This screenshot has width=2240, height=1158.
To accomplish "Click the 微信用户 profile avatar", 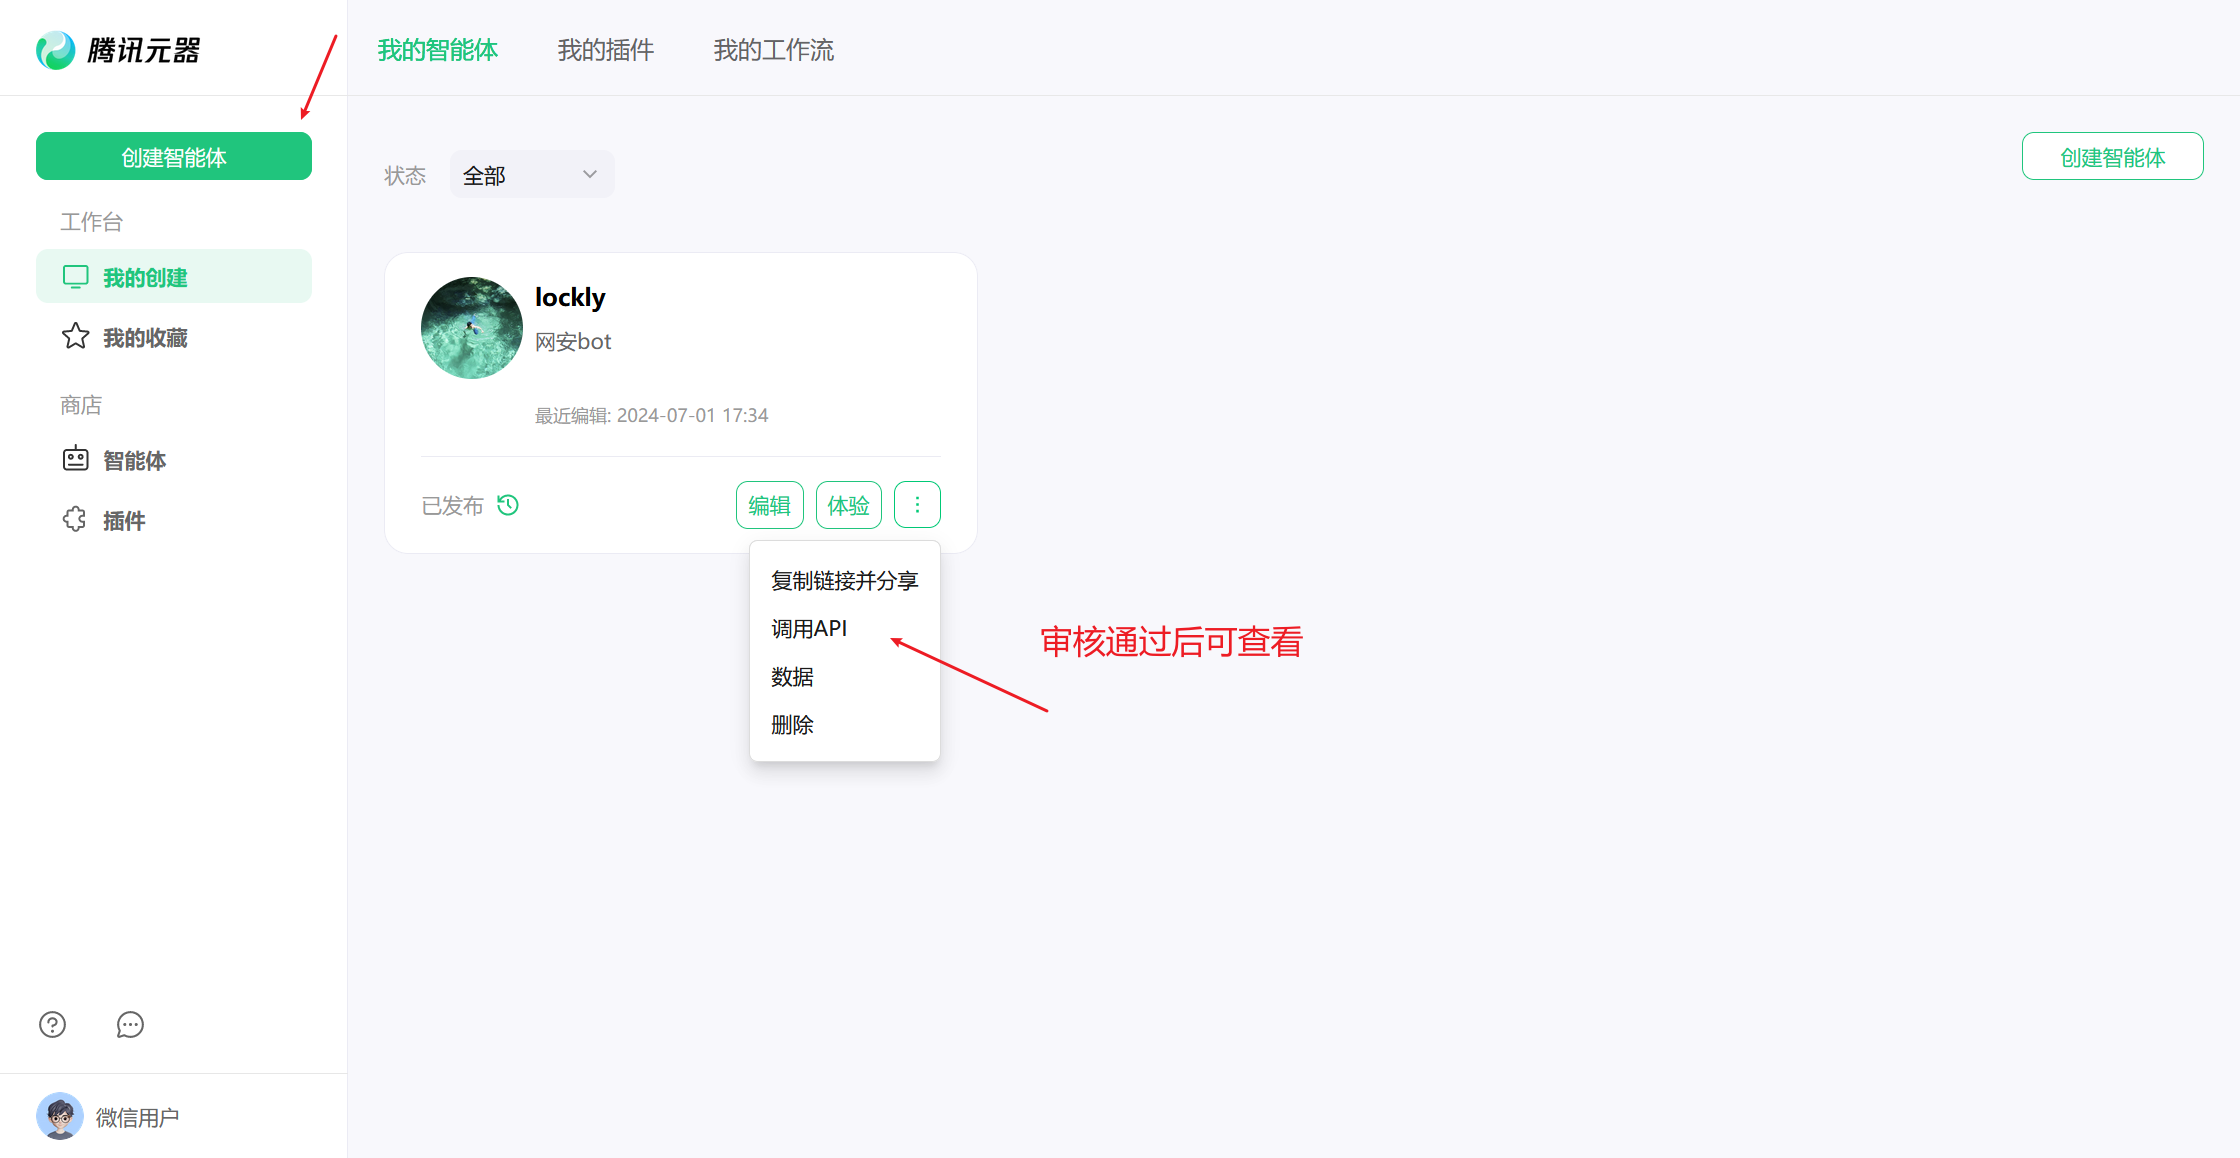I will (x=61, y=1116).
